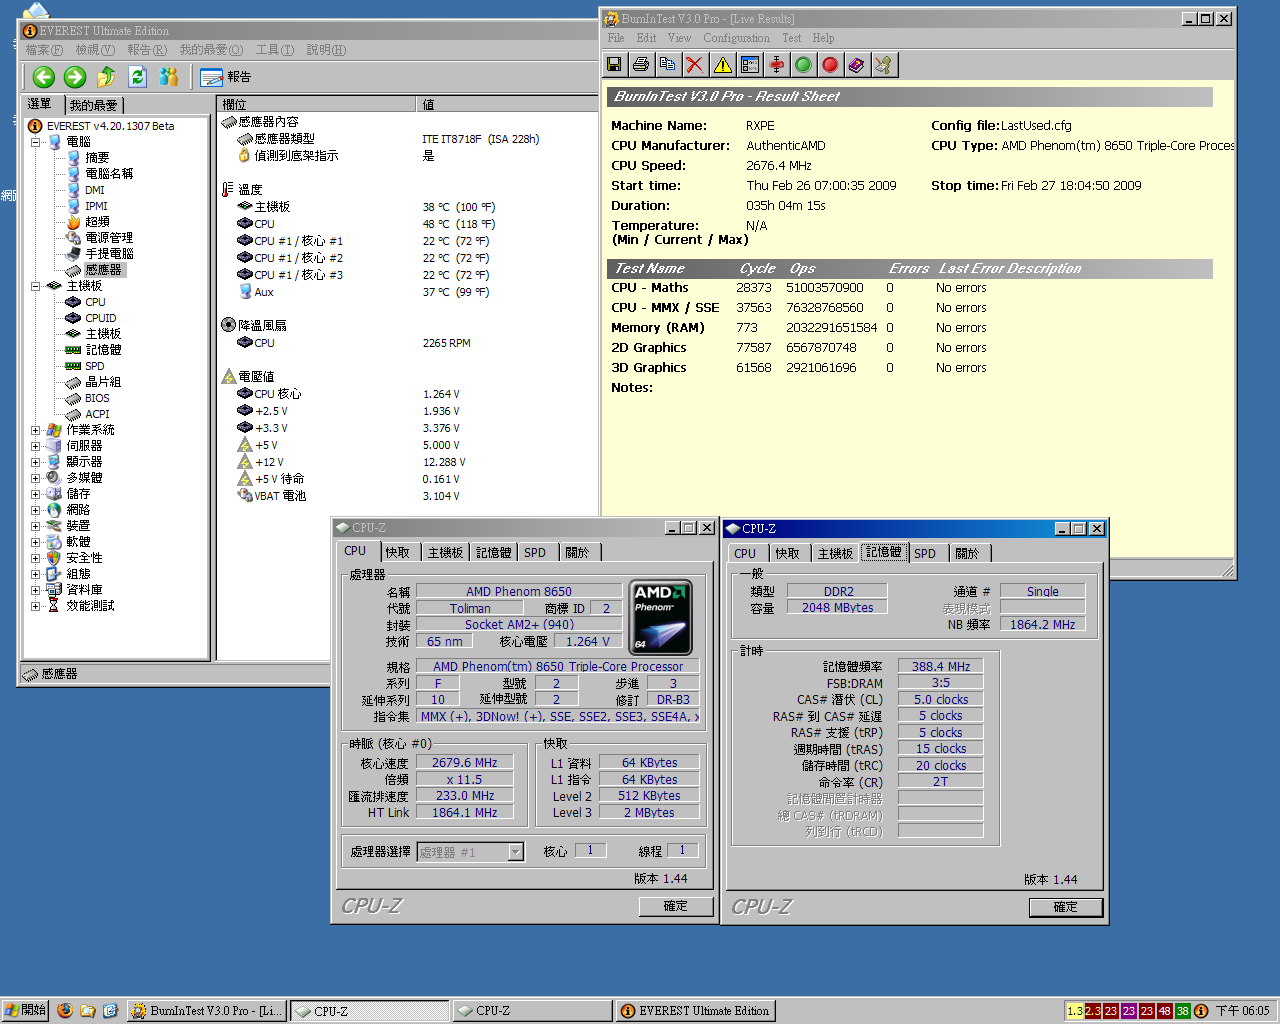This screenshot has height=1024, width=1280.
Task: Click the 2265 RPM fan value in EVEREST
Action: click(446, 343)
